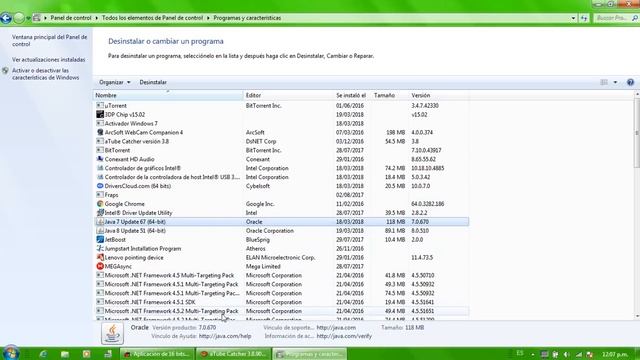Open the view options dropdown arrow

[x=615, y=82]
